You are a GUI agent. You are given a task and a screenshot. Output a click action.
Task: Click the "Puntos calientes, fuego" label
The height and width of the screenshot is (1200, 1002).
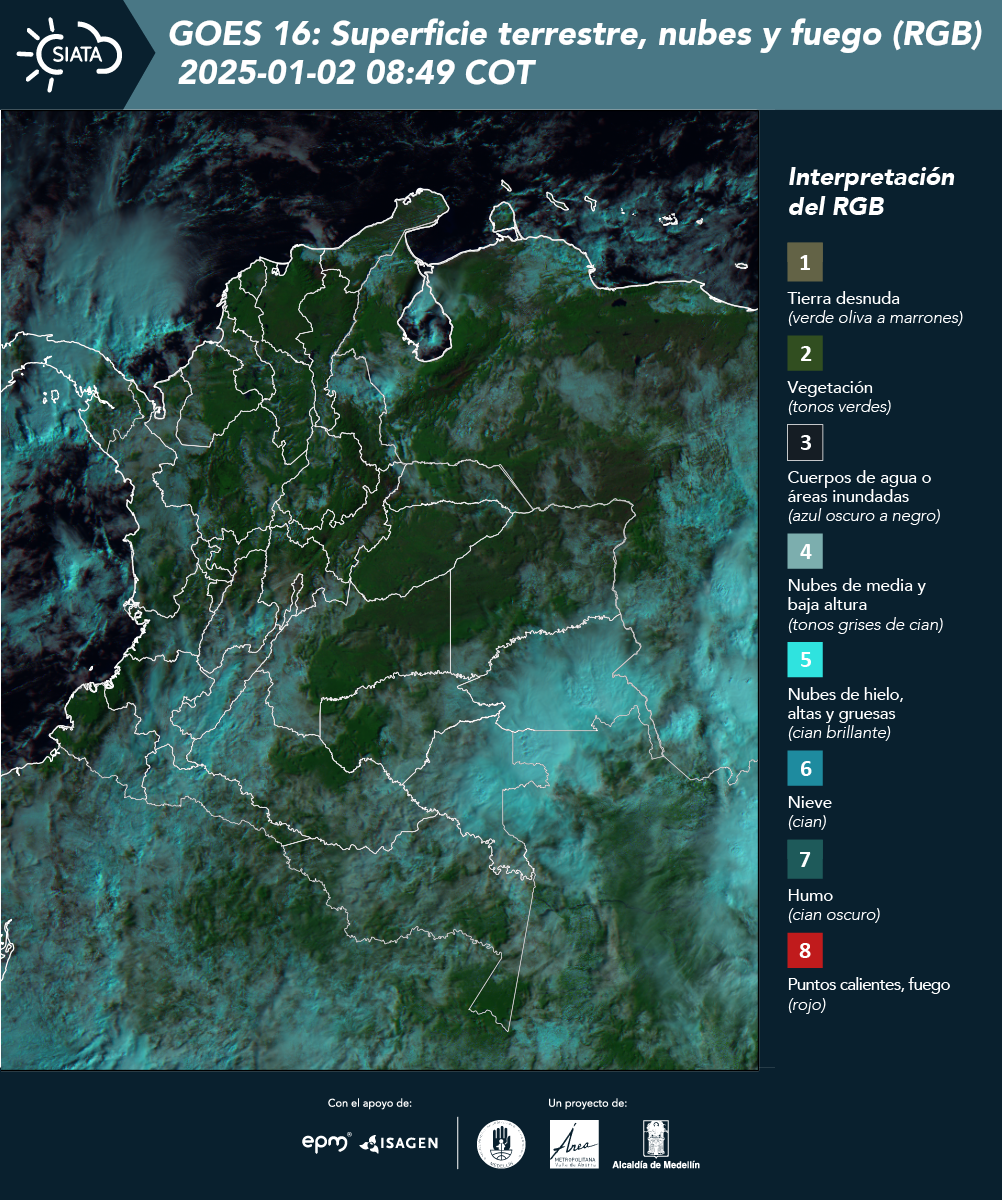point(869,985)
